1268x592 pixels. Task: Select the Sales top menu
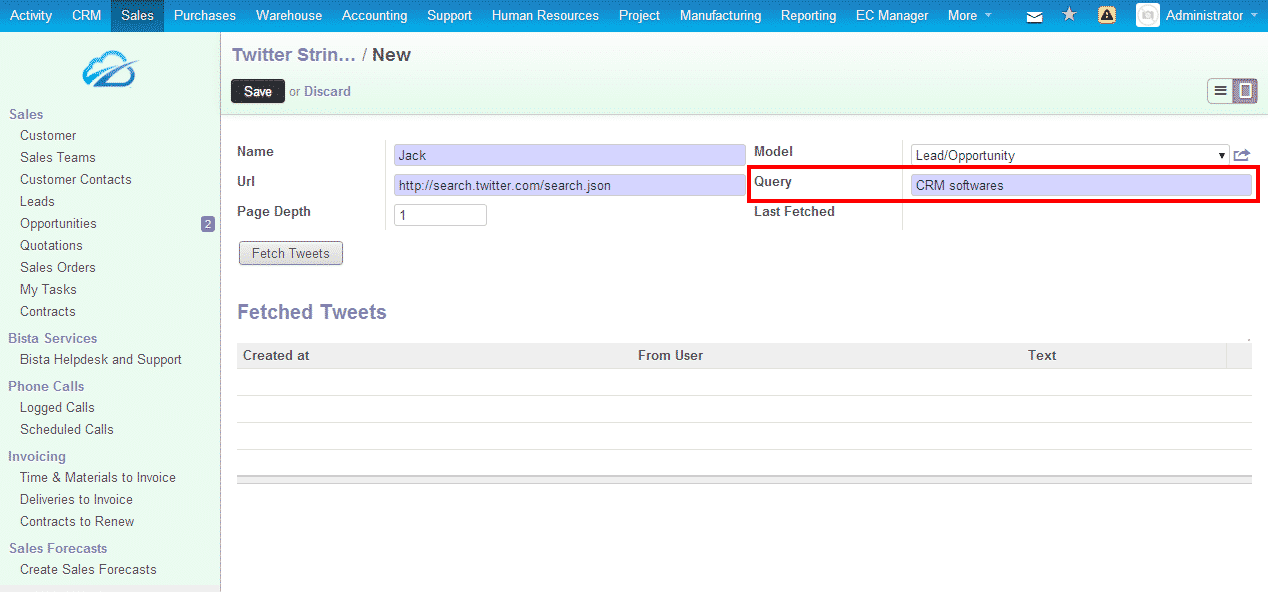pos(137,15)
